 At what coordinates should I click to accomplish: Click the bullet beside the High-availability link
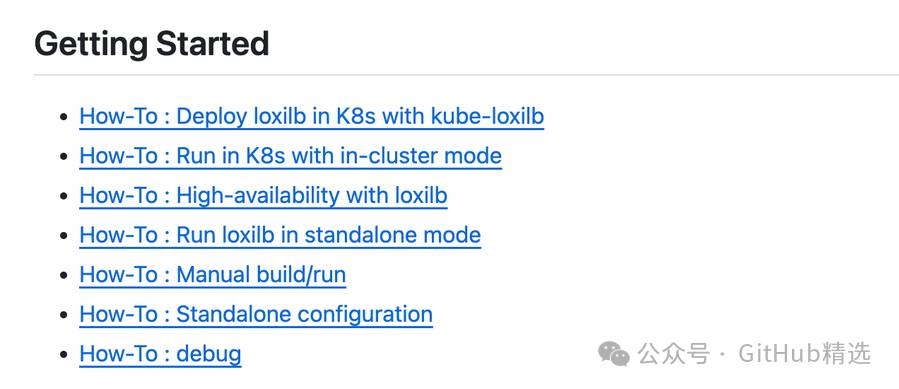64,196
